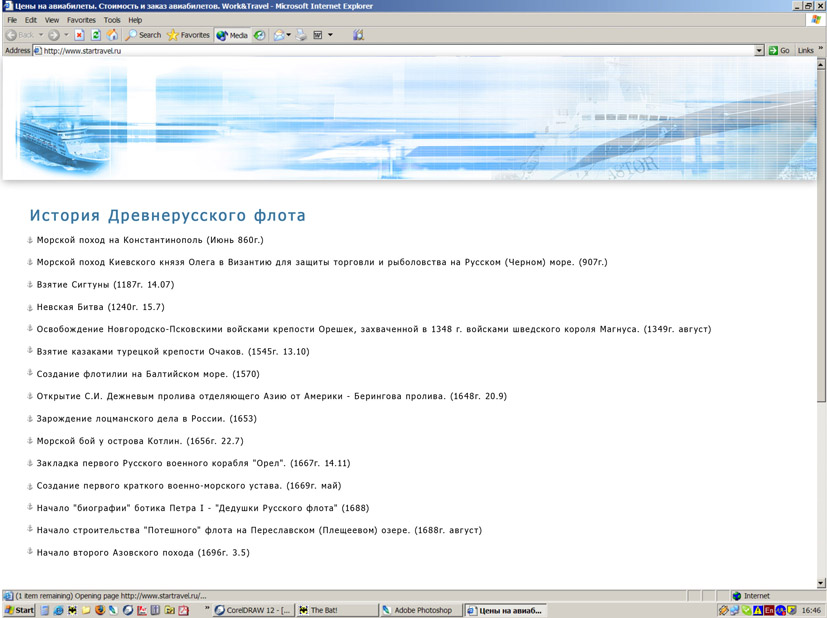Viewport: 827px width, 618px height.
Task: Open the Search pane
Action: [x=143, y=35]
